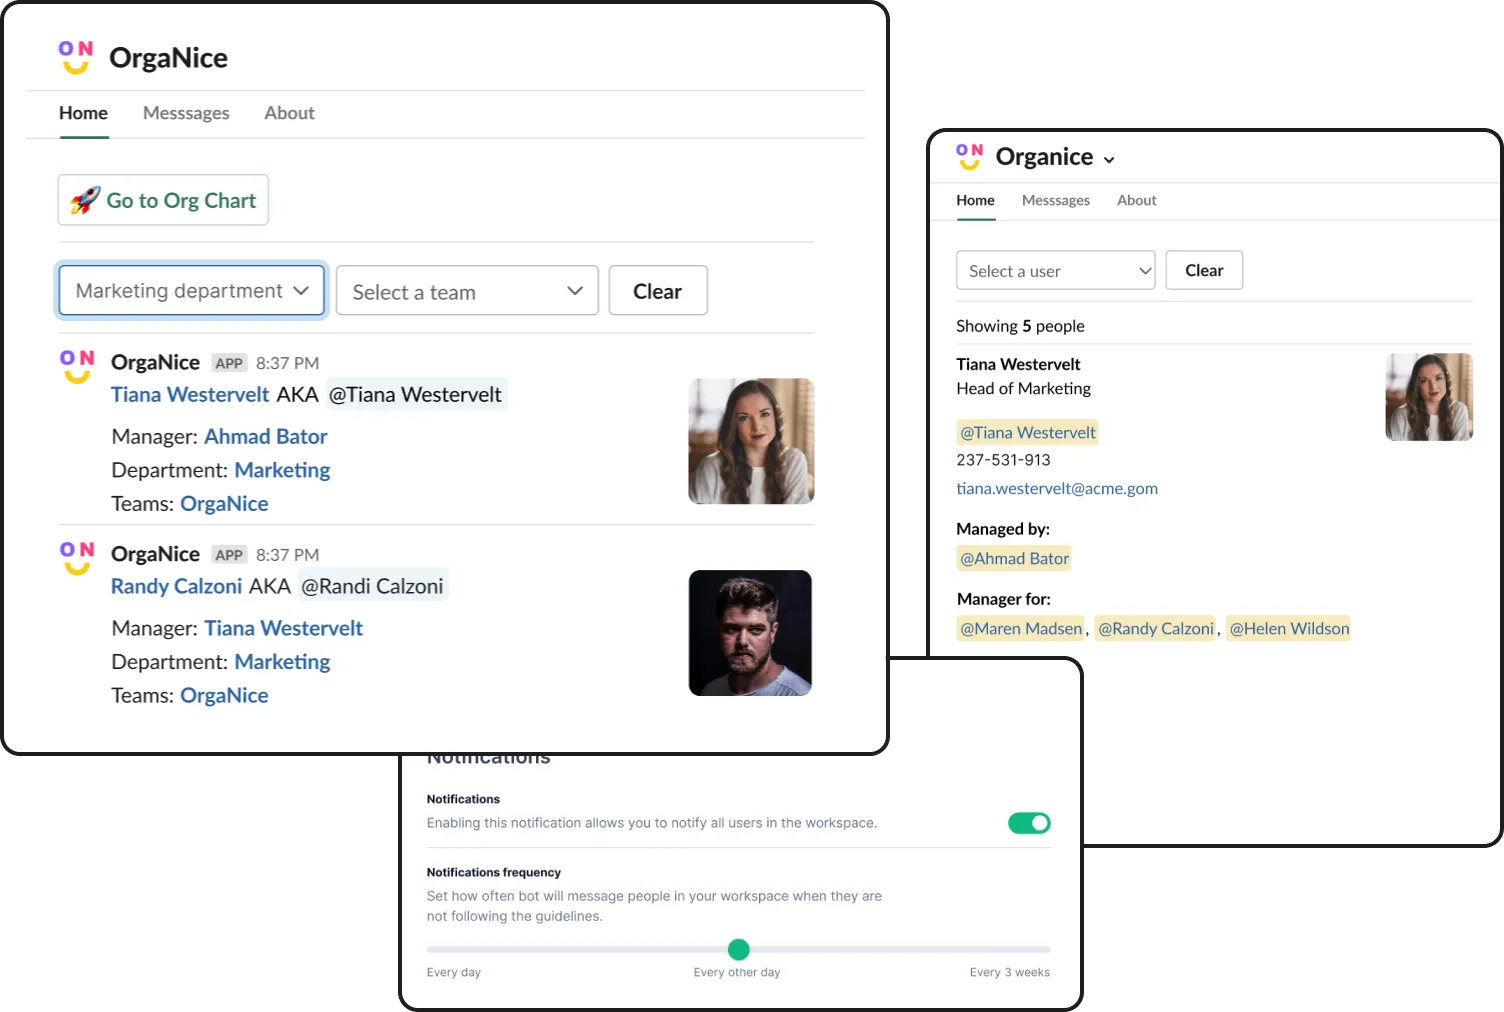1504x1012 pixels.
Task: Switch to the Messages tab
Action: (186, 113)
